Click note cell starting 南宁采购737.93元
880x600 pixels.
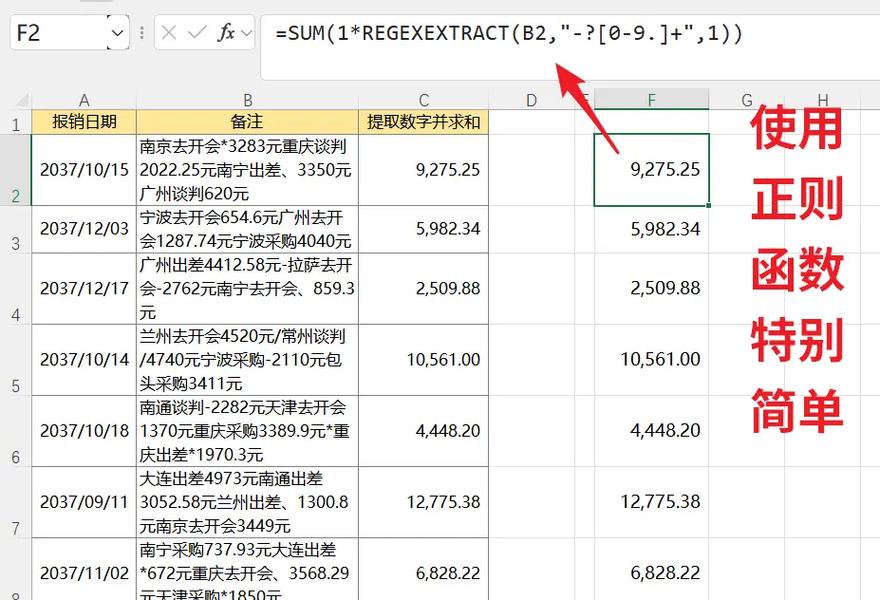(248, 569)
